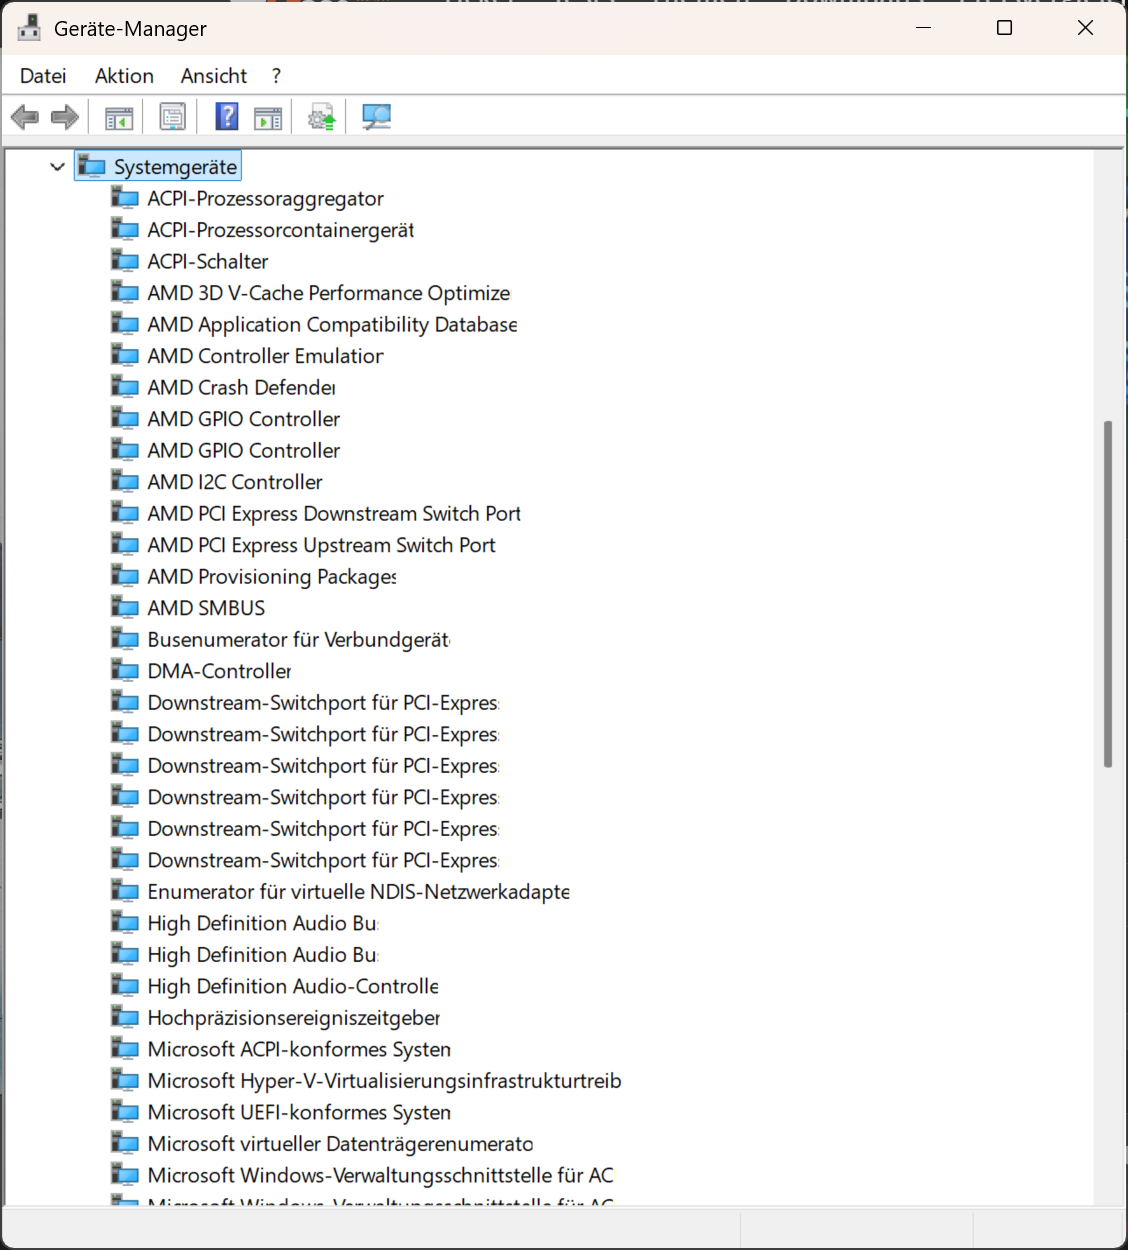Click icon beside ACPI-Prozessoraggregator
Screen dimensions: 1128x1250
pyautogui.click(x=125, y=198)
